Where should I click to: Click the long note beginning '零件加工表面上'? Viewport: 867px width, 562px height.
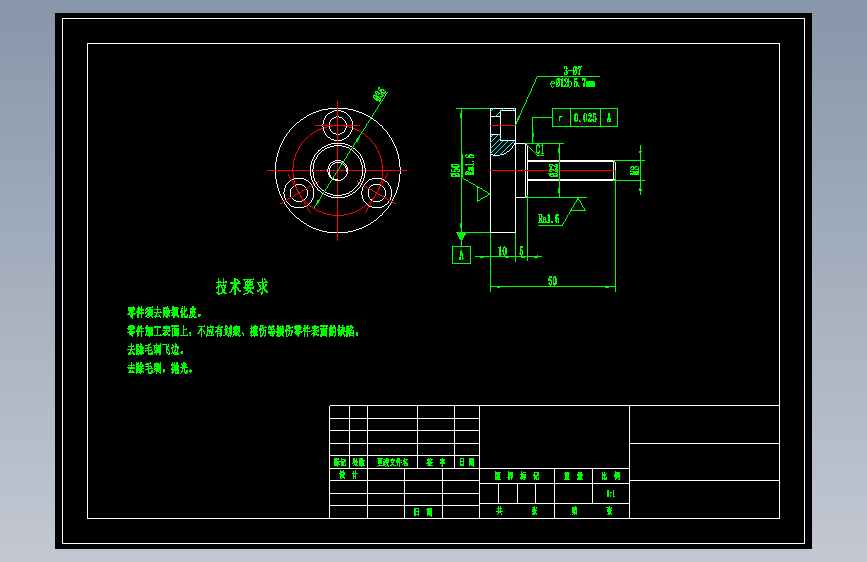[x=243, y=331]
